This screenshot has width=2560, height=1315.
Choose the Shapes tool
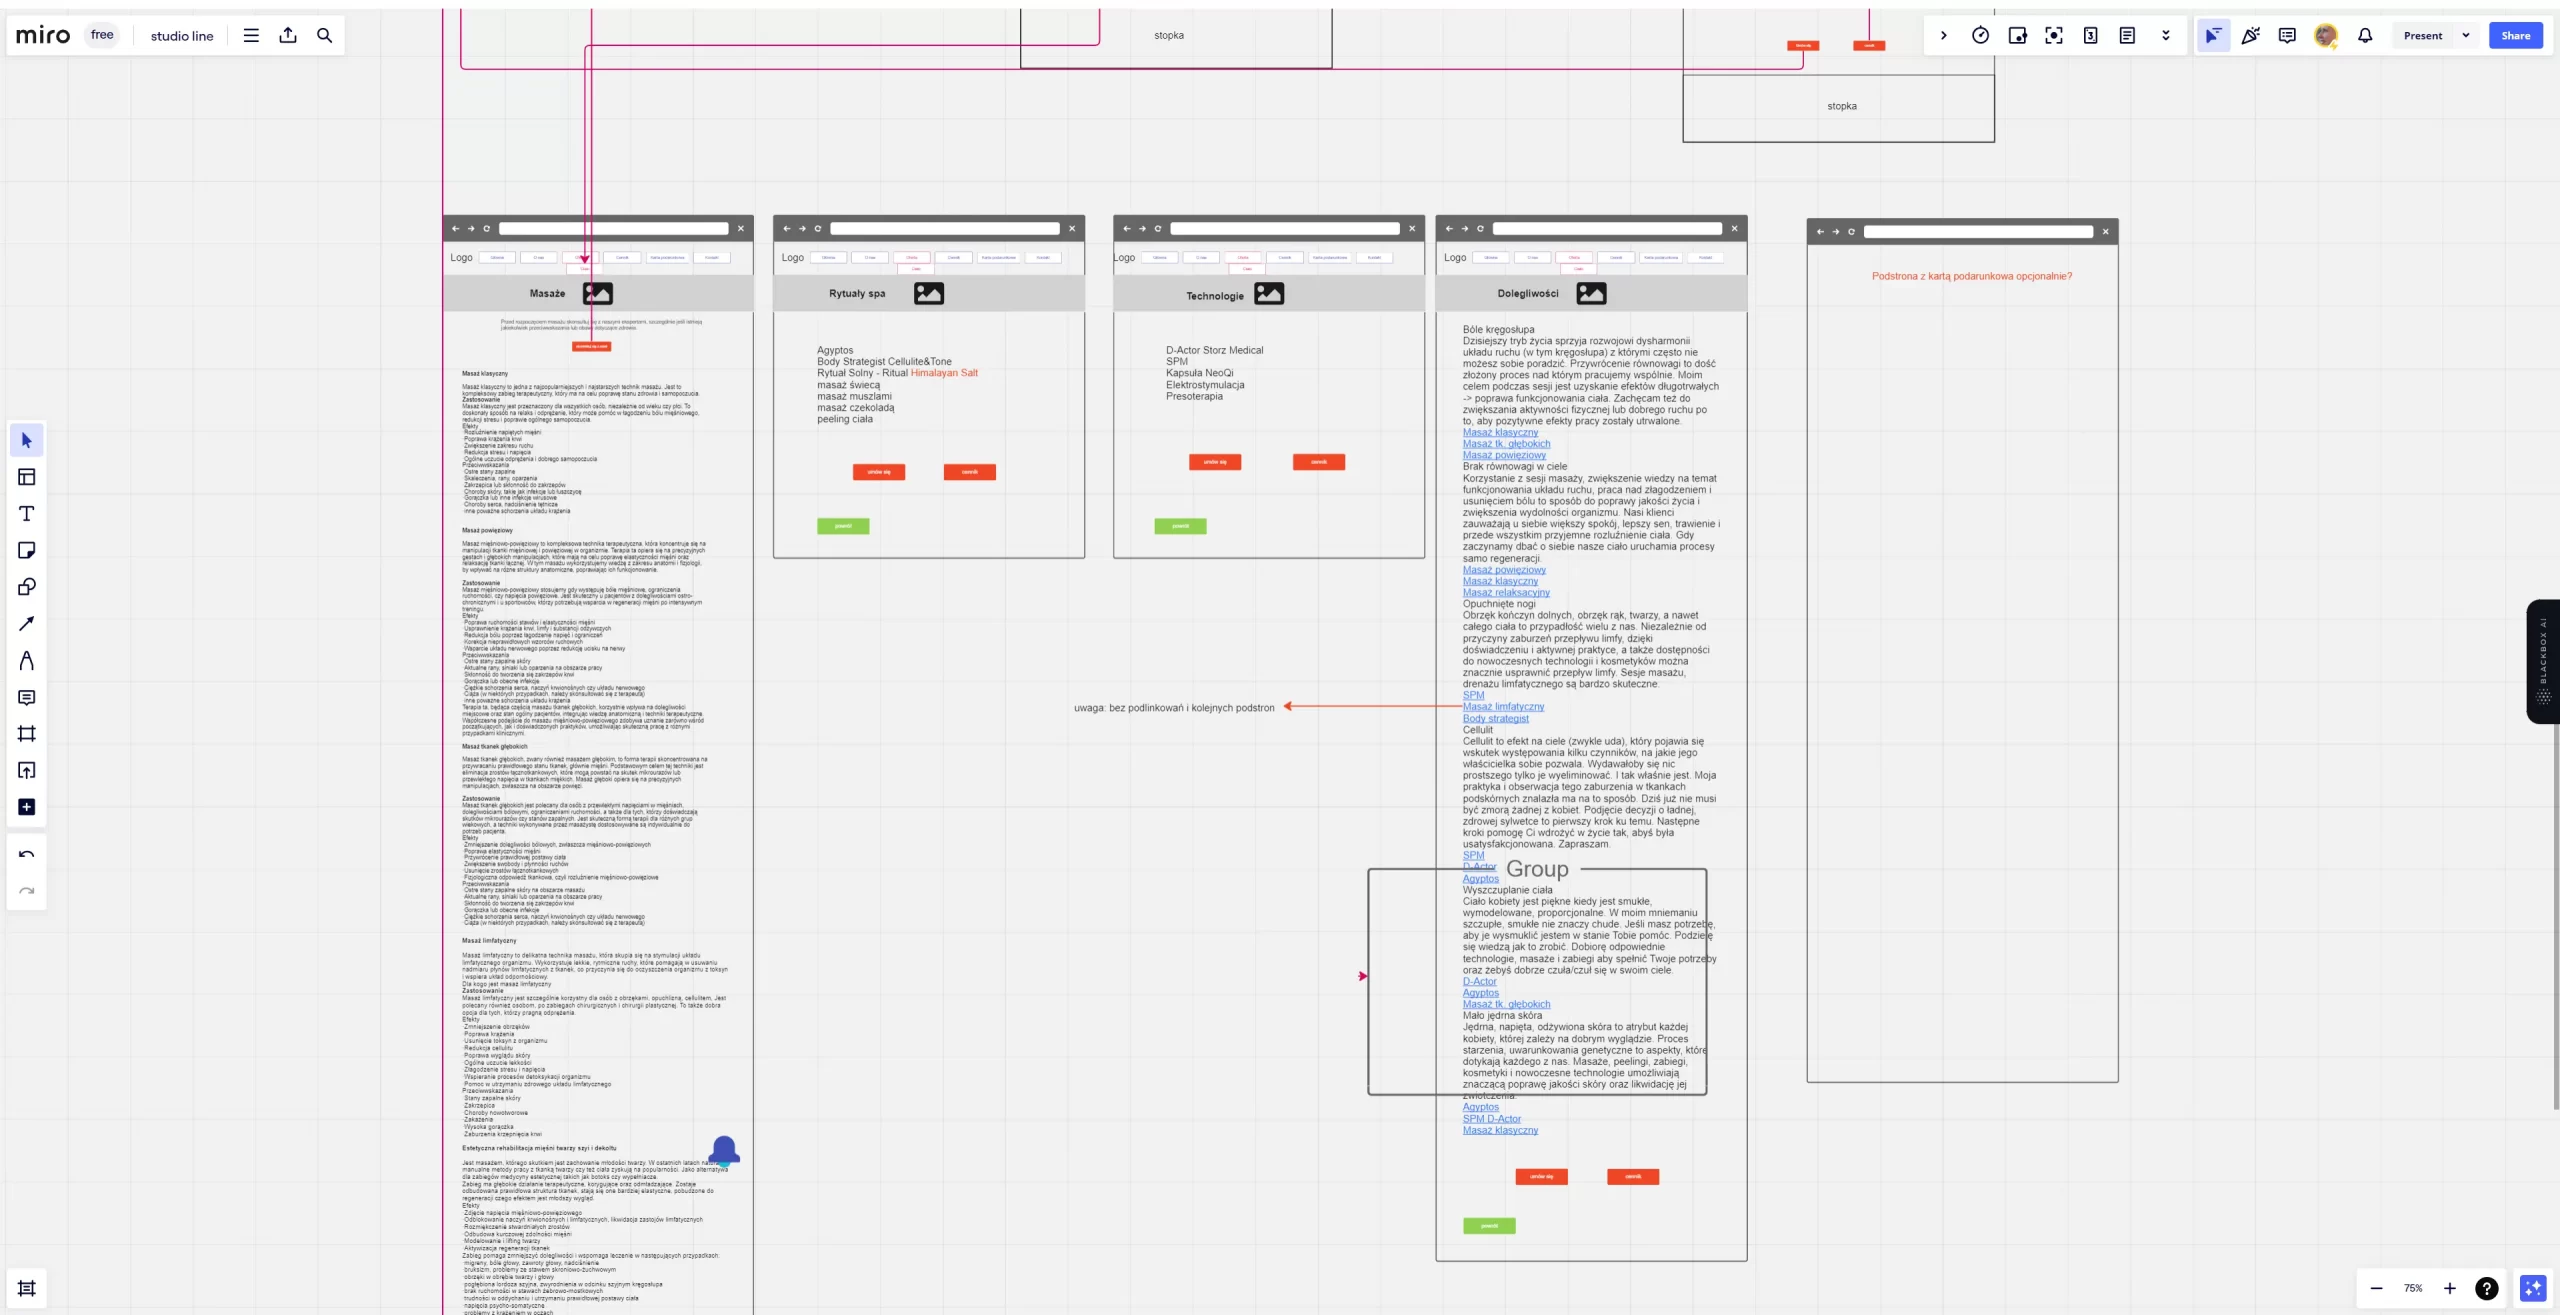pos(27,587)
